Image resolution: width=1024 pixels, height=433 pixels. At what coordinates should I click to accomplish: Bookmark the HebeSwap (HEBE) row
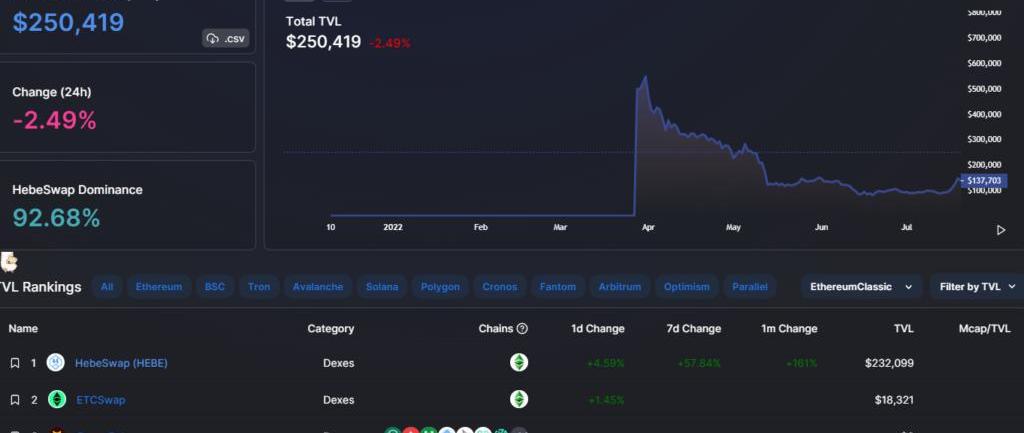coord(15,363)
